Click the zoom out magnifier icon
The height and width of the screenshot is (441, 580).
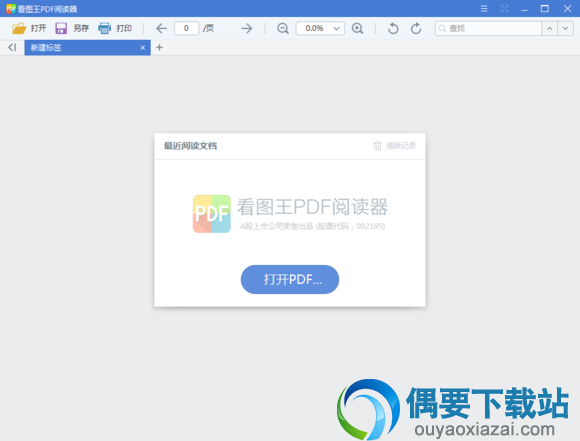(x=283, y=28)
